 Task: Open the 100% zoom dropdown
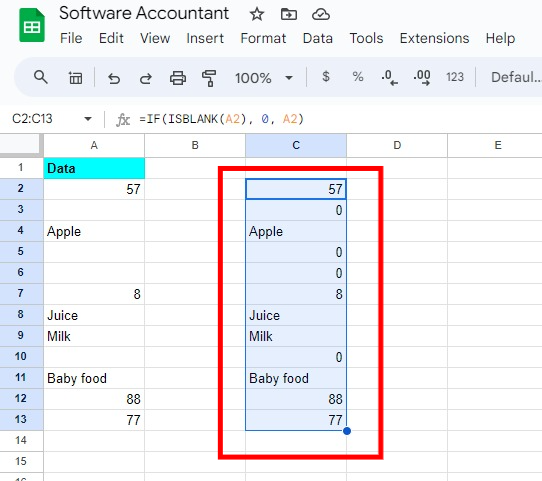264,78
